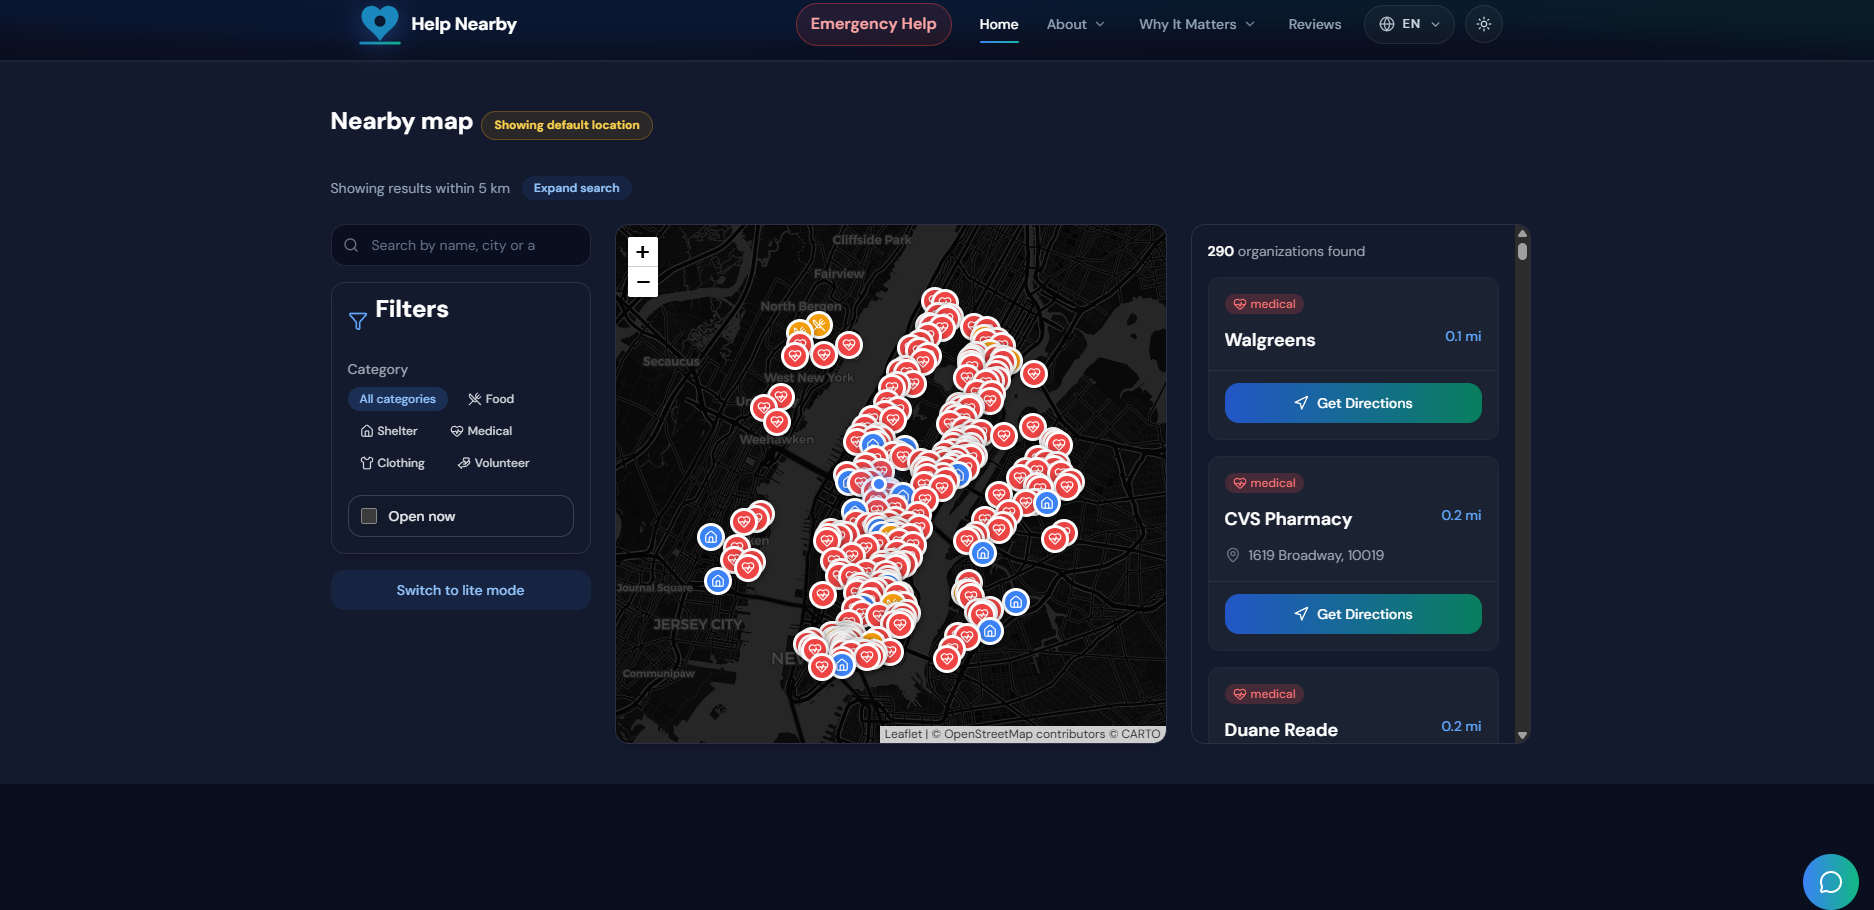Toggle the light/dark theme sun icon

click(1484, 24)
